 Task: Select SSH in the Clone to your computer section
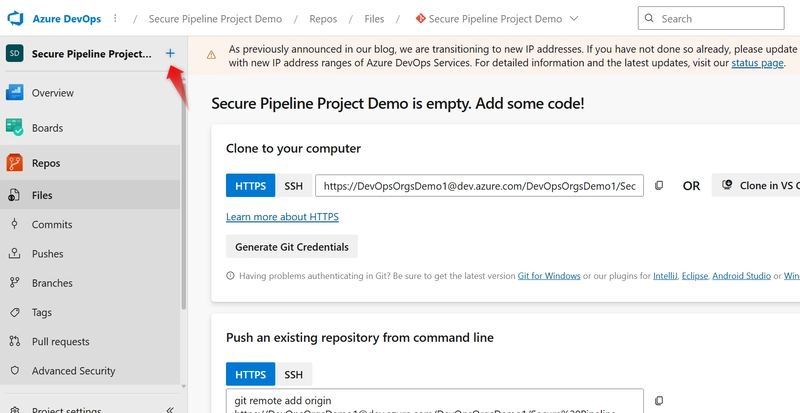[293, 185]
